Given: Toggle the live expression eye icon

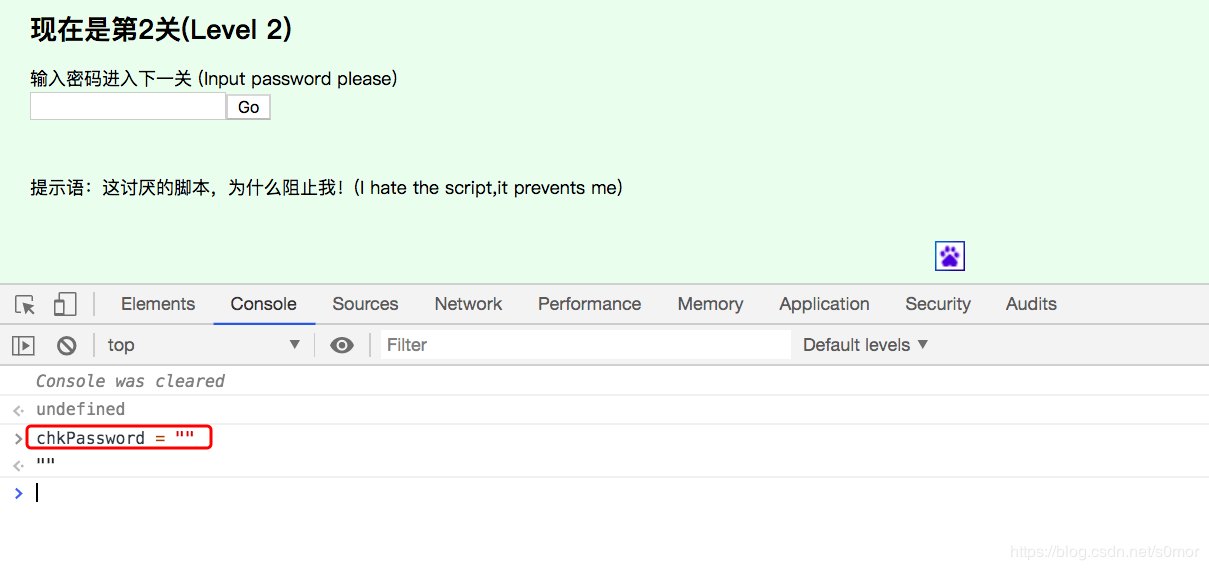Looking at the screenshot, I should pyautogui.click(x=342, y=345).
